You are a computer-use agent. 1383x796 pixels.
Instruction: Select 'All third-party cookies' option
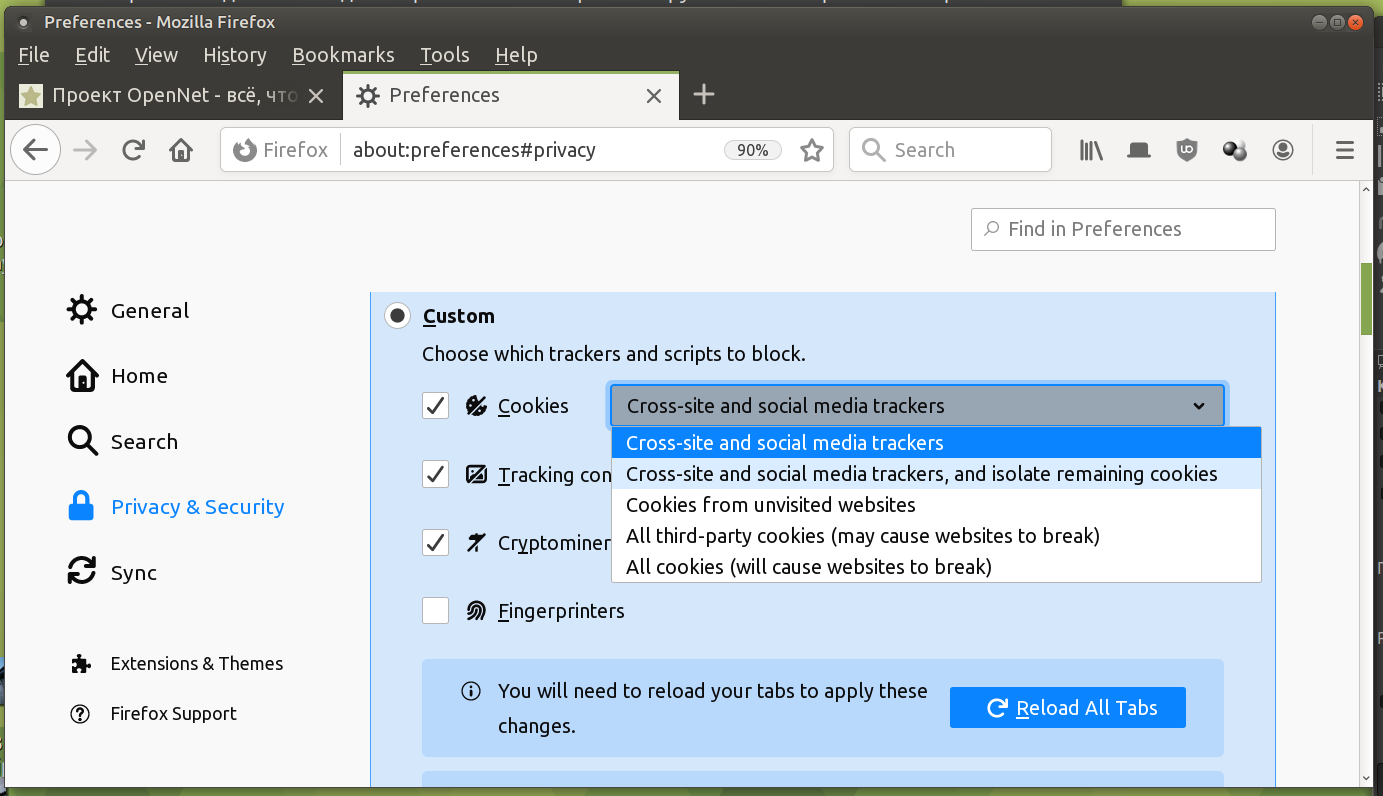[862, 536]
